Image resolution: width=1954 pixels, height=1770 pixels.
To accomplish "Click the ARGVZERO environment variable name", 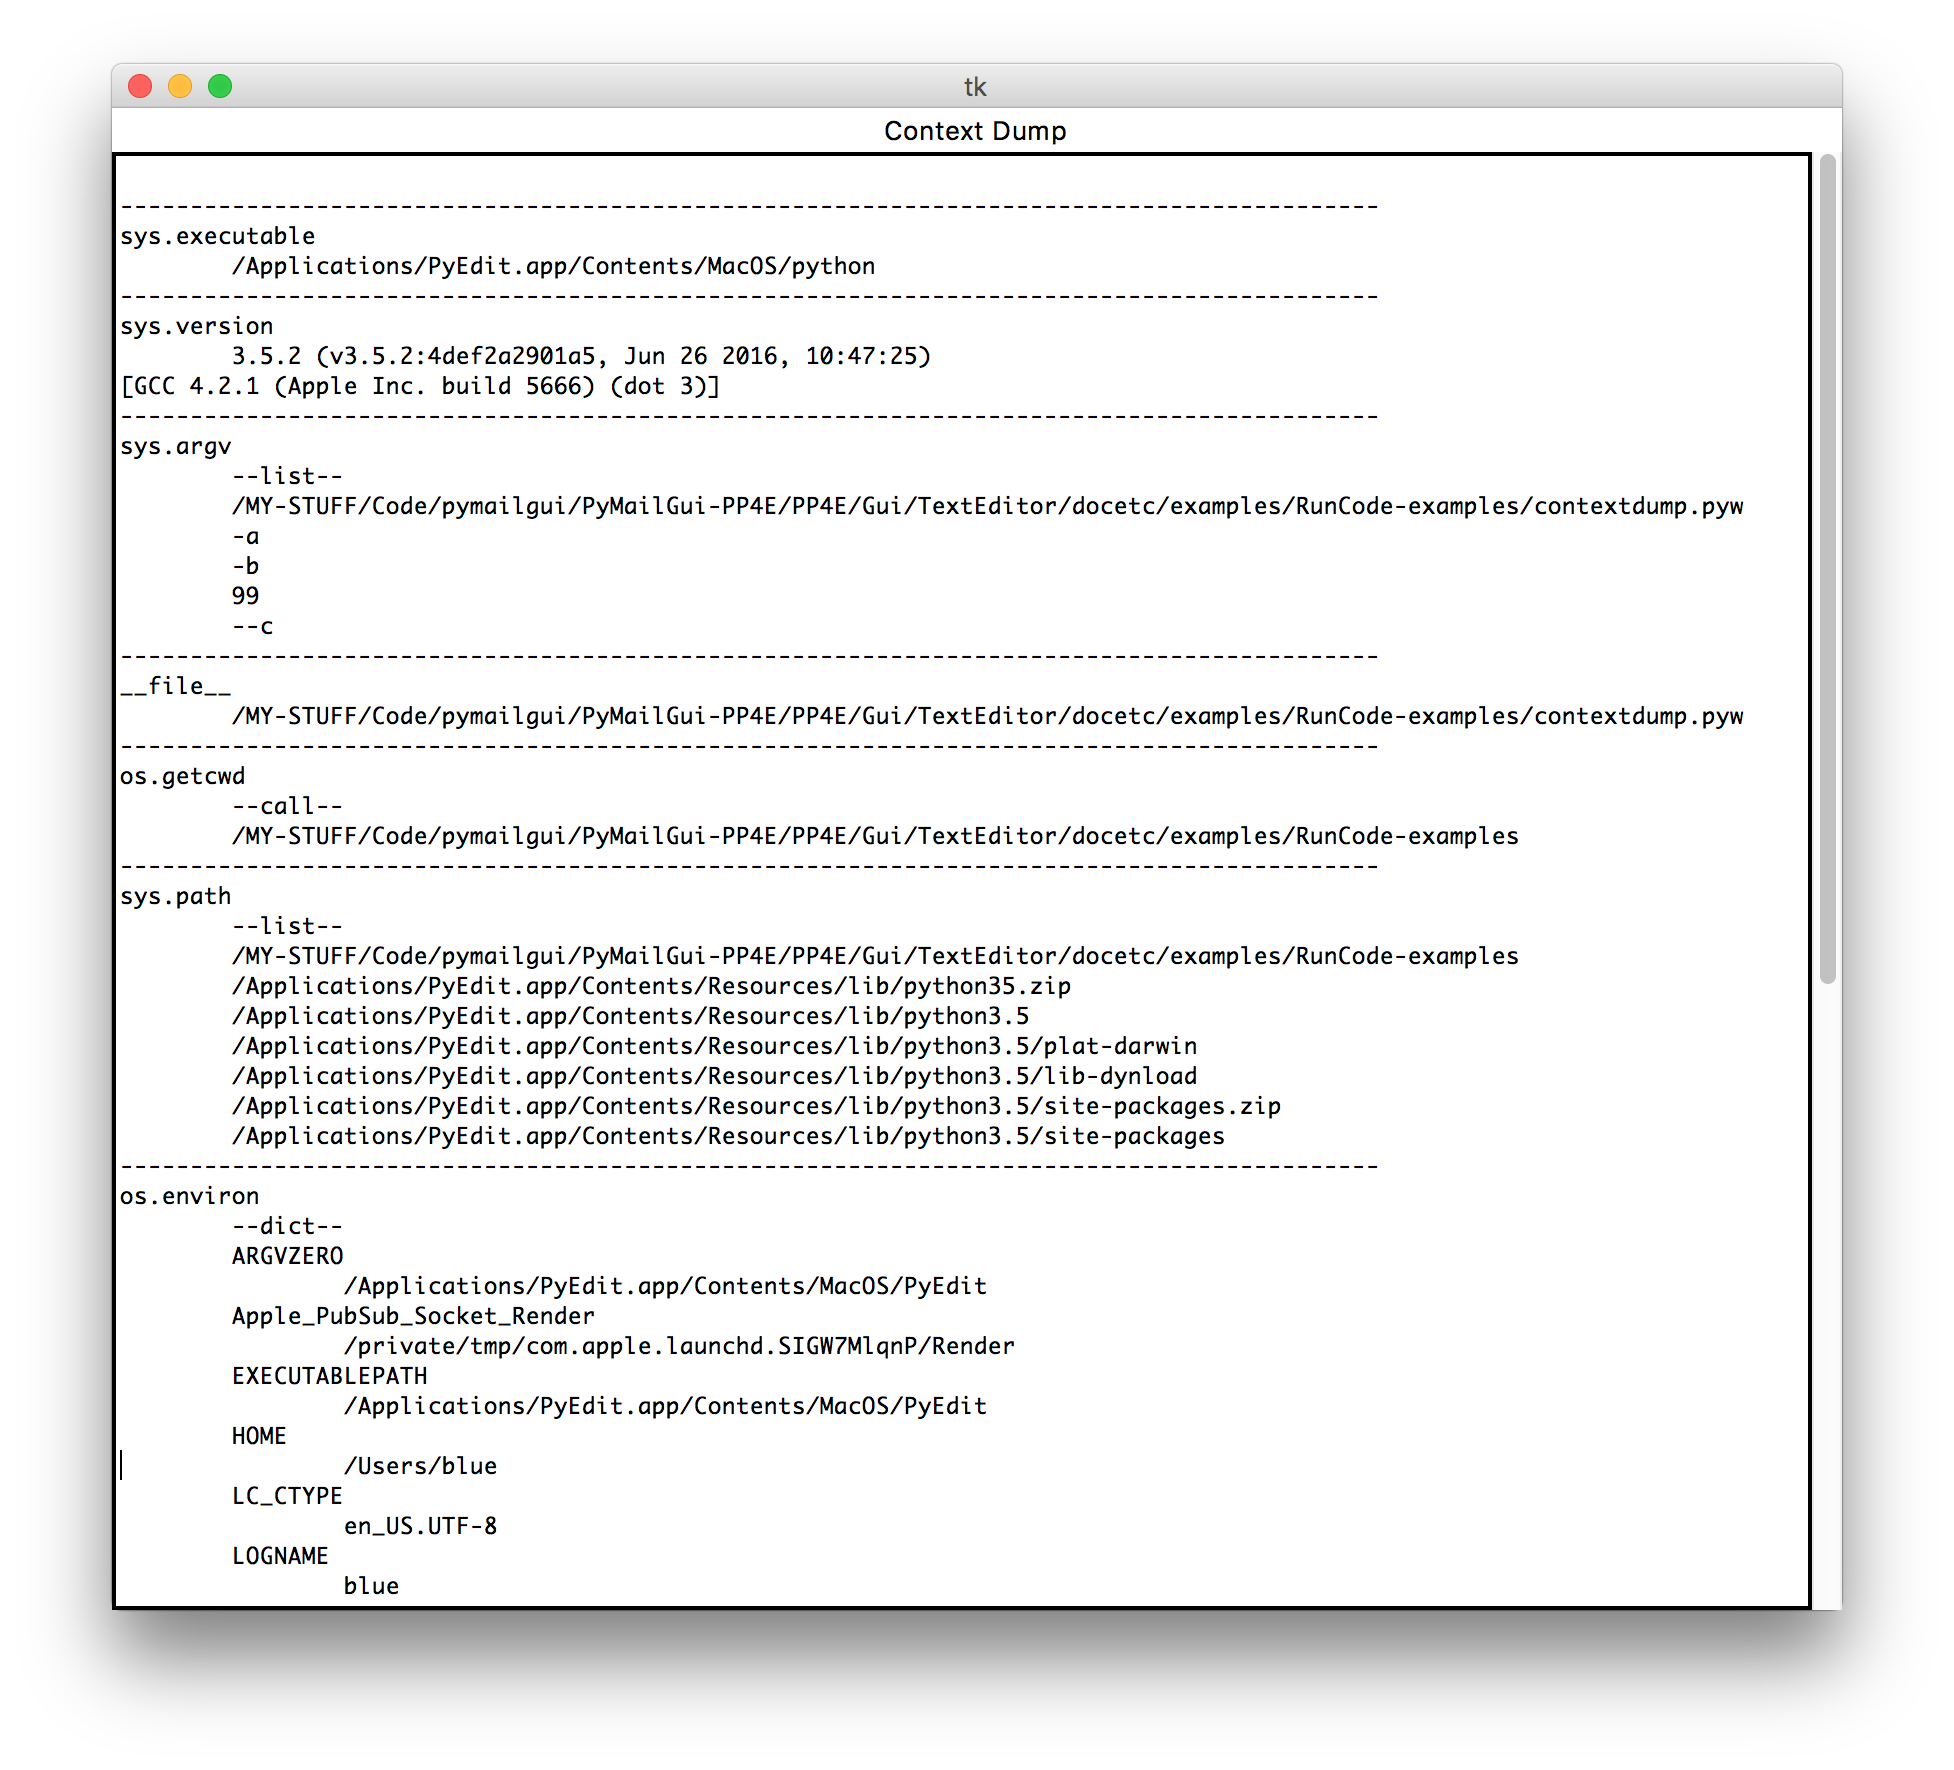I will 288,1255.
